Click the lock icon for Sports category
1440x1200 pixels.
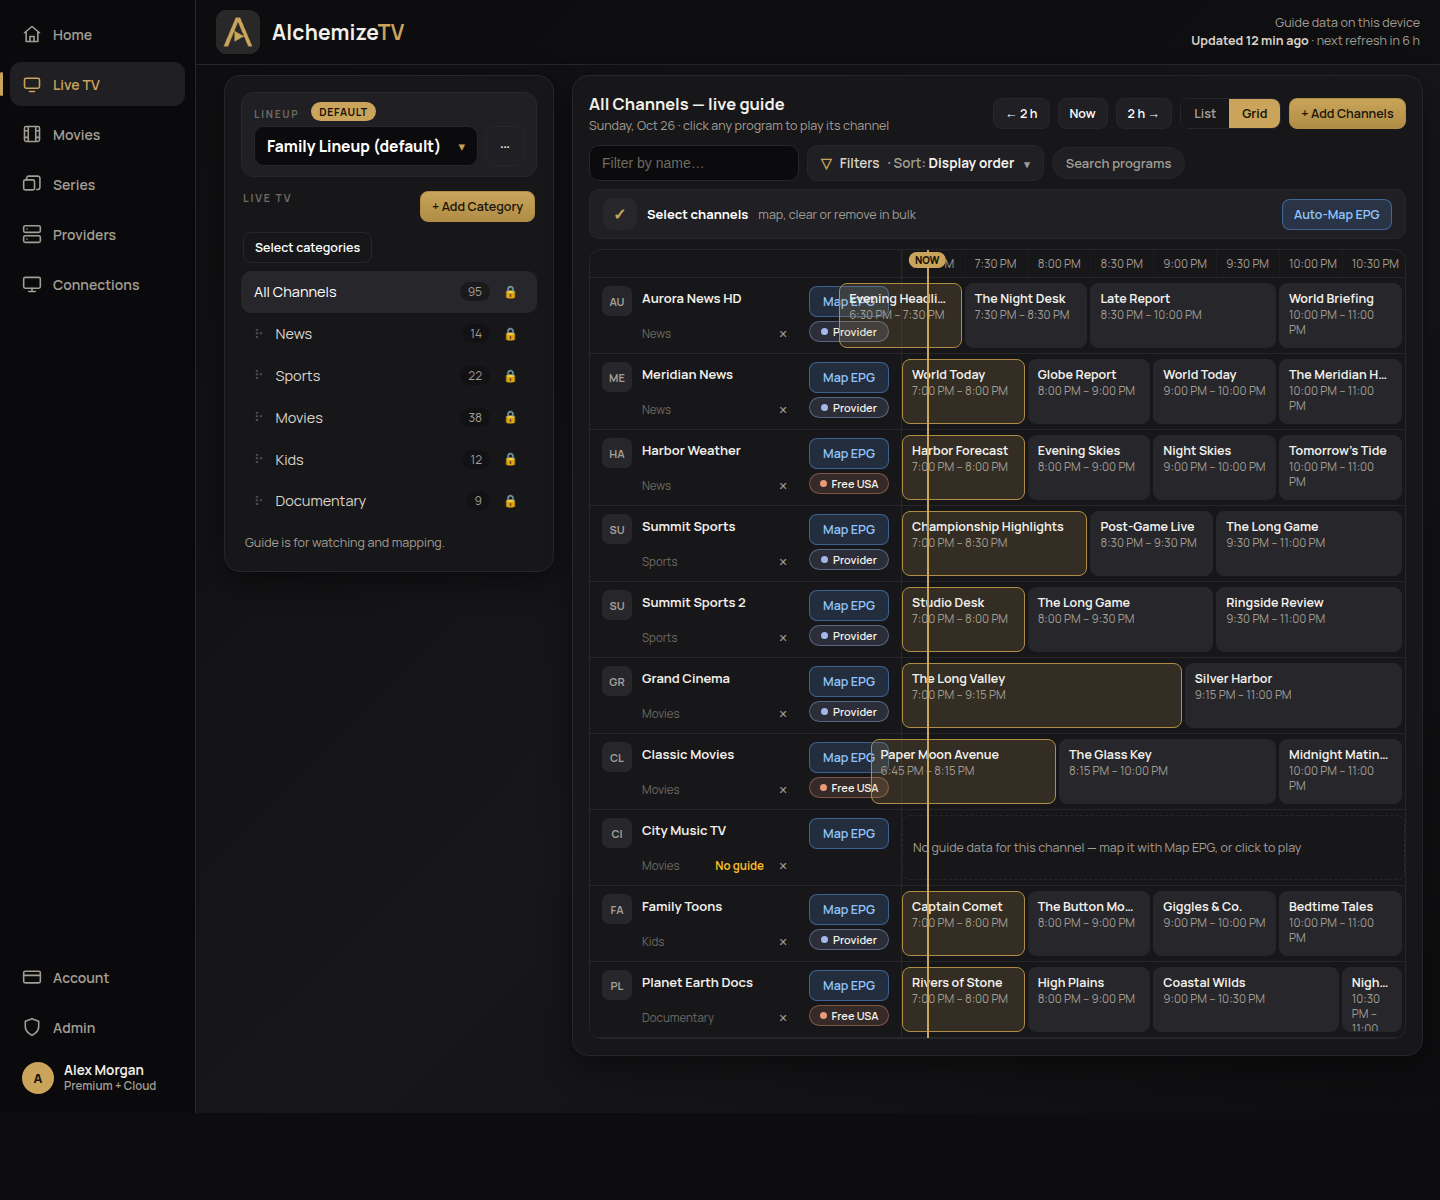pos(510,376)
